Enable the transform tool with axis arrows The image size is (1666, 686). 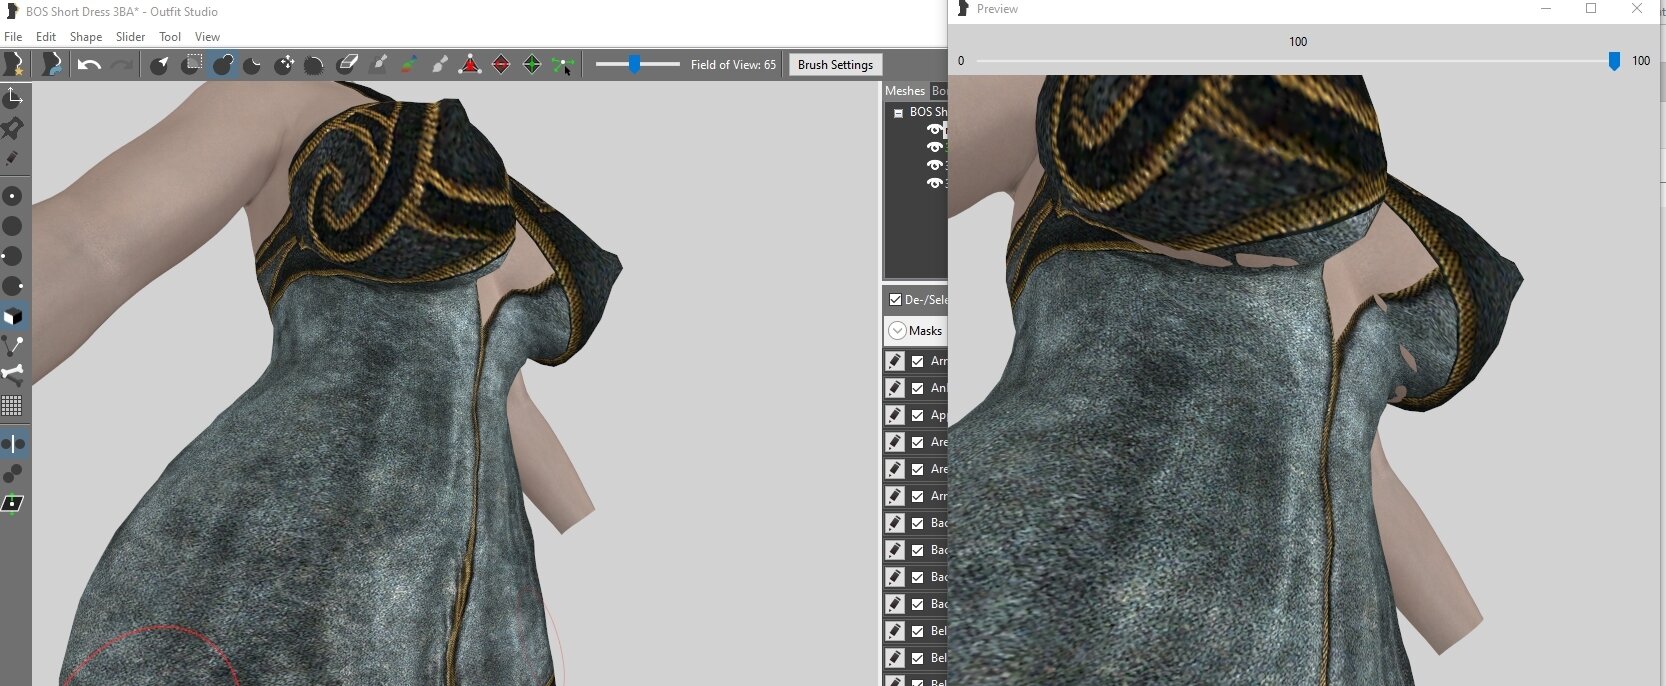(x=13, y=97)
